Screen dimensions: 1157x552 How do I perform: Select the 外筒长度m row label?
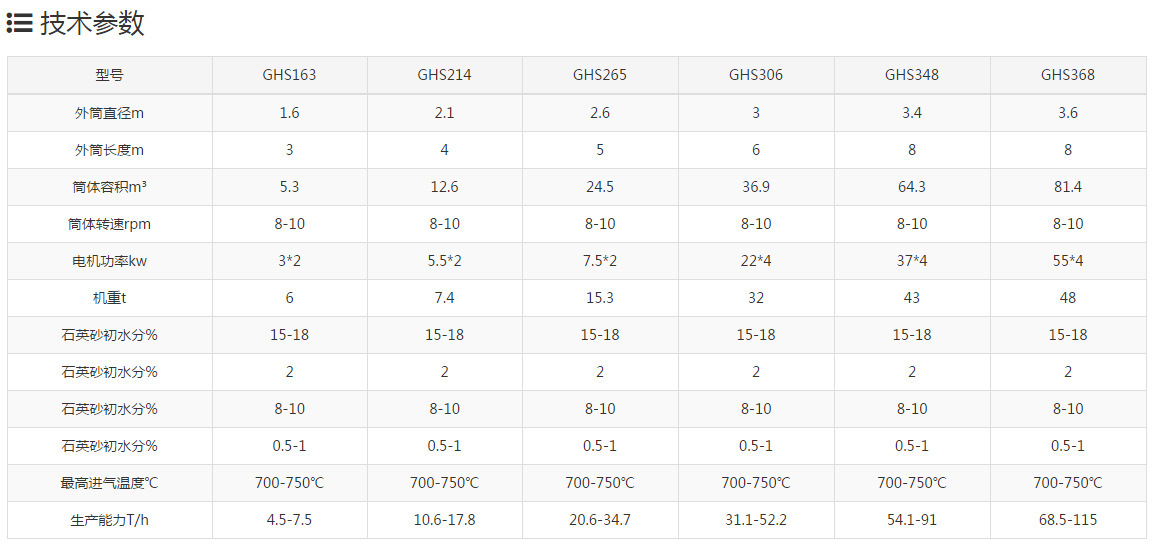(109, 150)
